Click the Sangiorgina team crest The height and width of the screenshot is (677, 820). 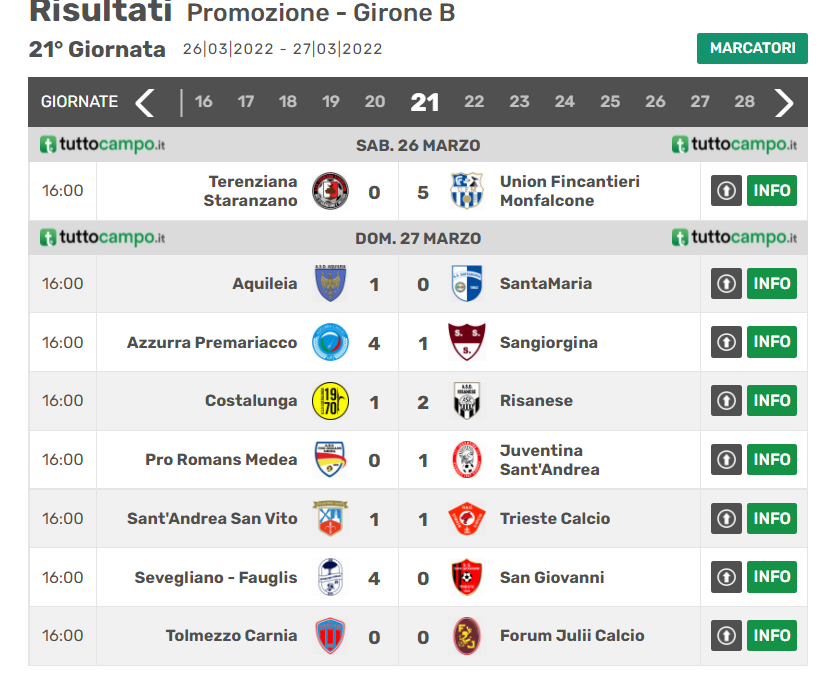pos(466,342)
